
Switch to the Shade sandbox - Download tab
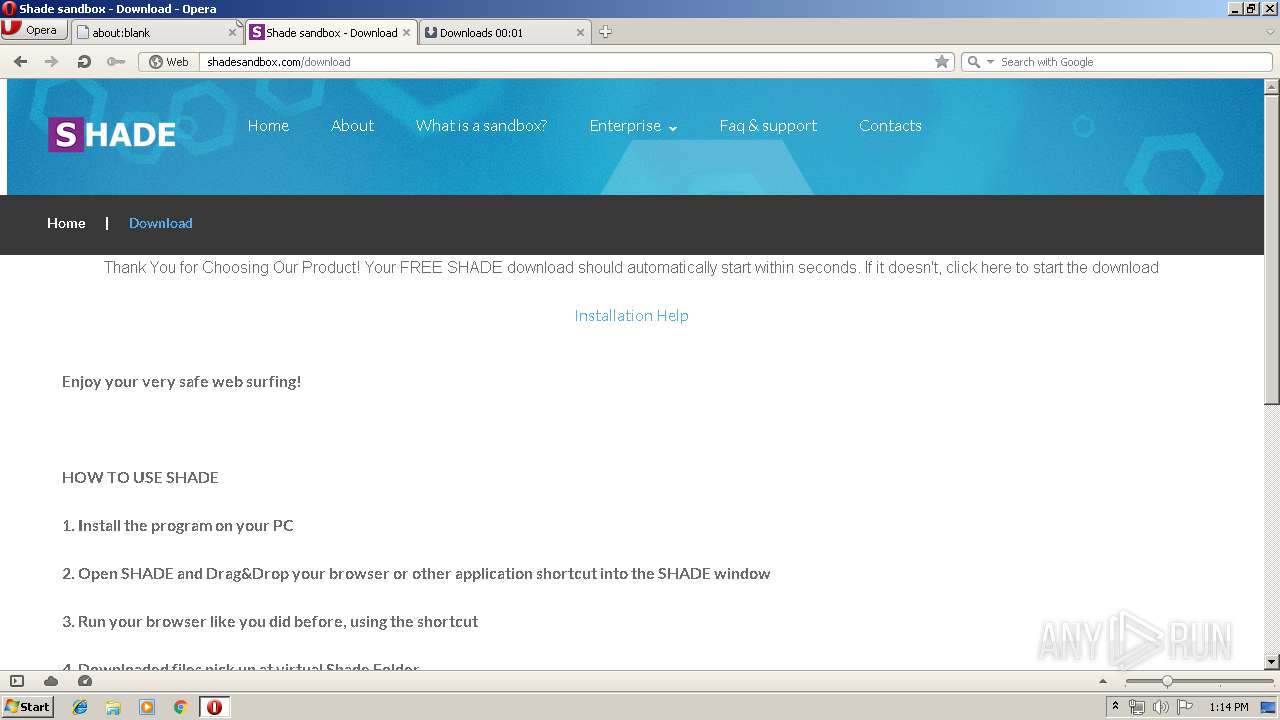point(330,32)
